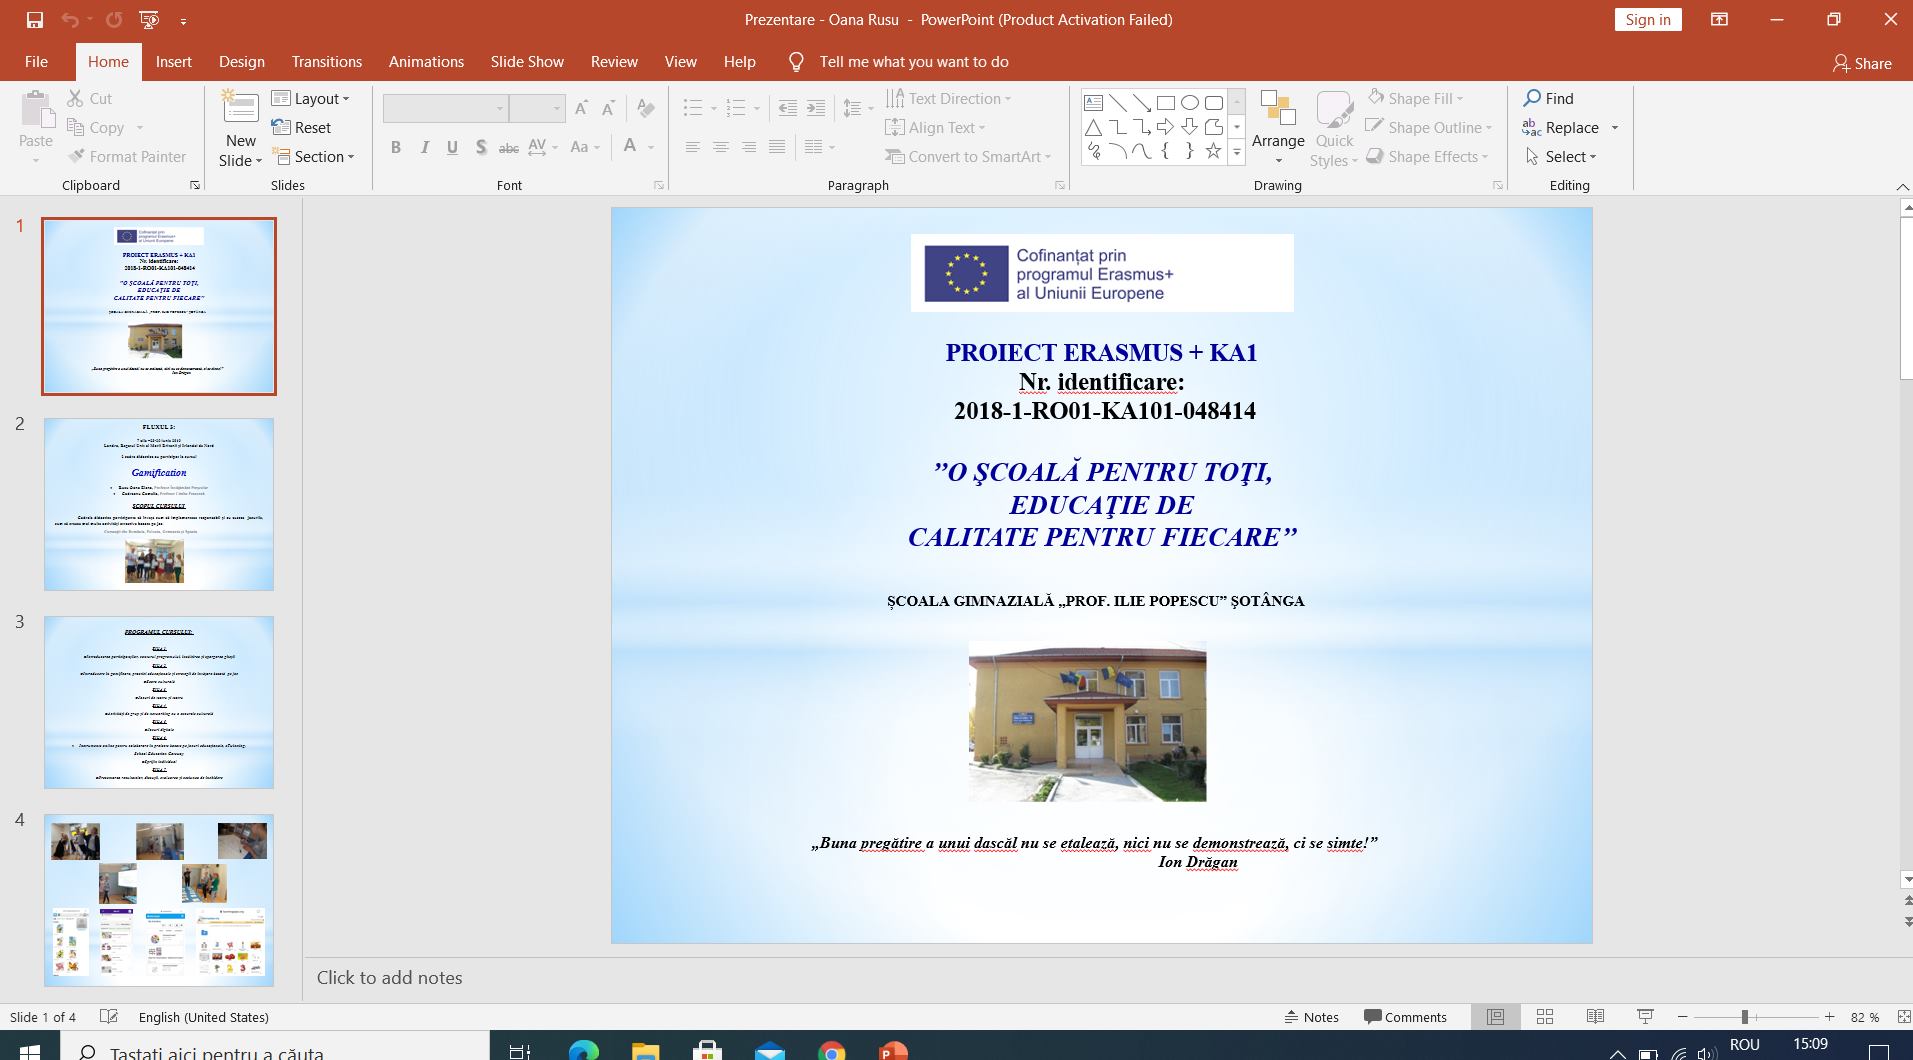Image resolution: width=1913 pixels, height=1060 pixels.
Task: Toggle the Notes pane in status bar
Action: click(1311, 1017)
